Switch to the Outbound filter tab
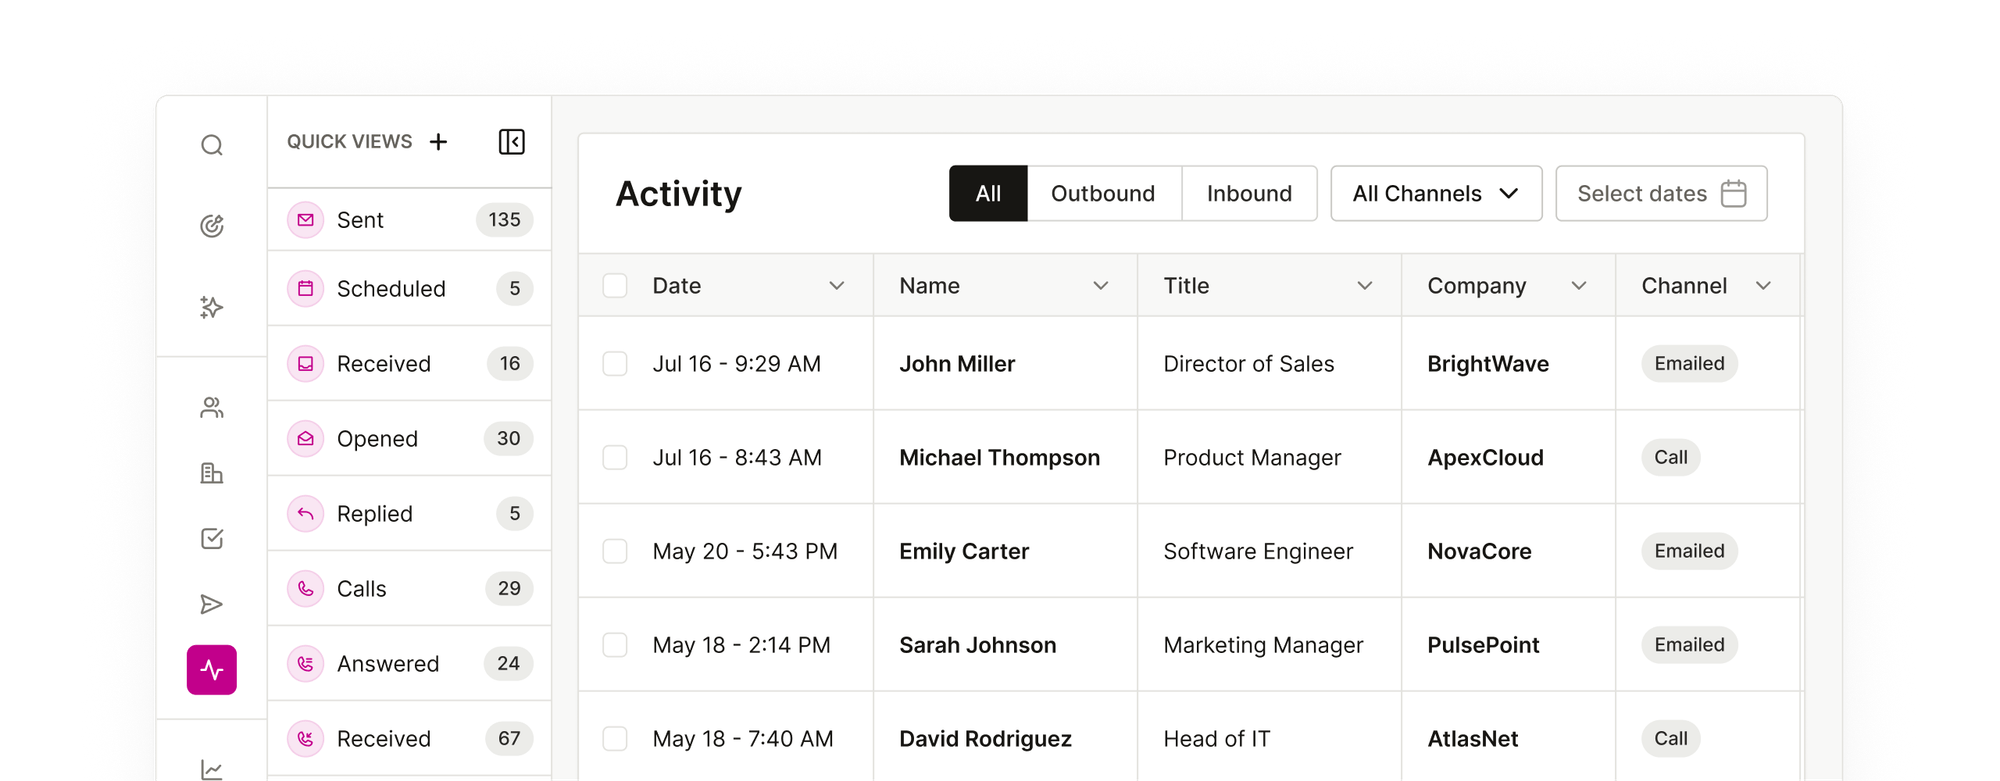Image resolution: width=2000 pixels, height=781 pixels. tap(1103, 193)
